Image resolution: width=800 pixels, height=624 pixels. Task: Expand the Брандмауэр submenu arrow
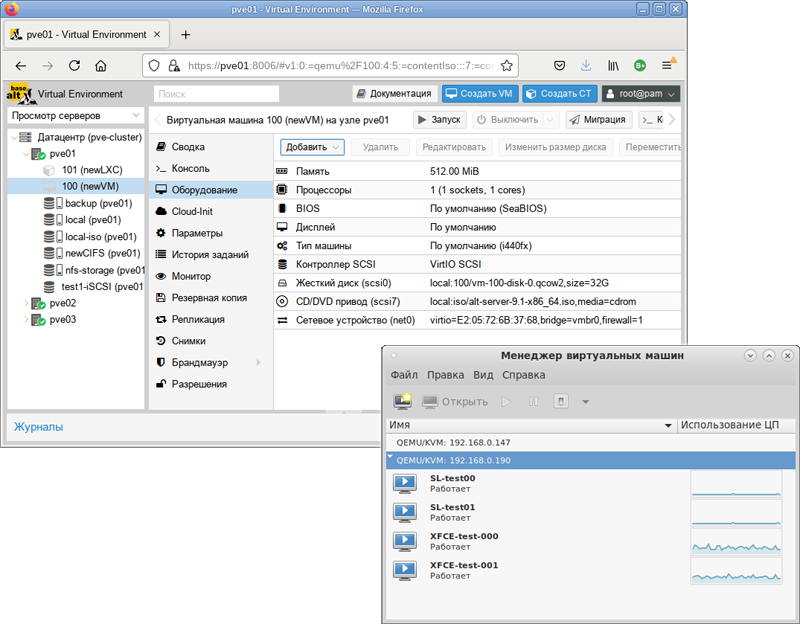coord(258,362)
